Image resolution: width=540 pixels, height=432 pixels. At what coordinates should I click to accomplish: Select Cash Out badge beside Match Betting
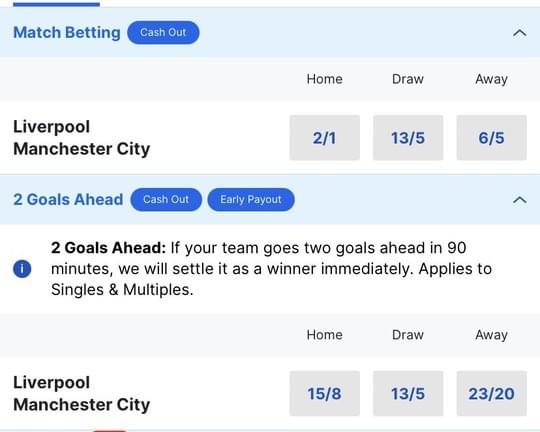163,33
